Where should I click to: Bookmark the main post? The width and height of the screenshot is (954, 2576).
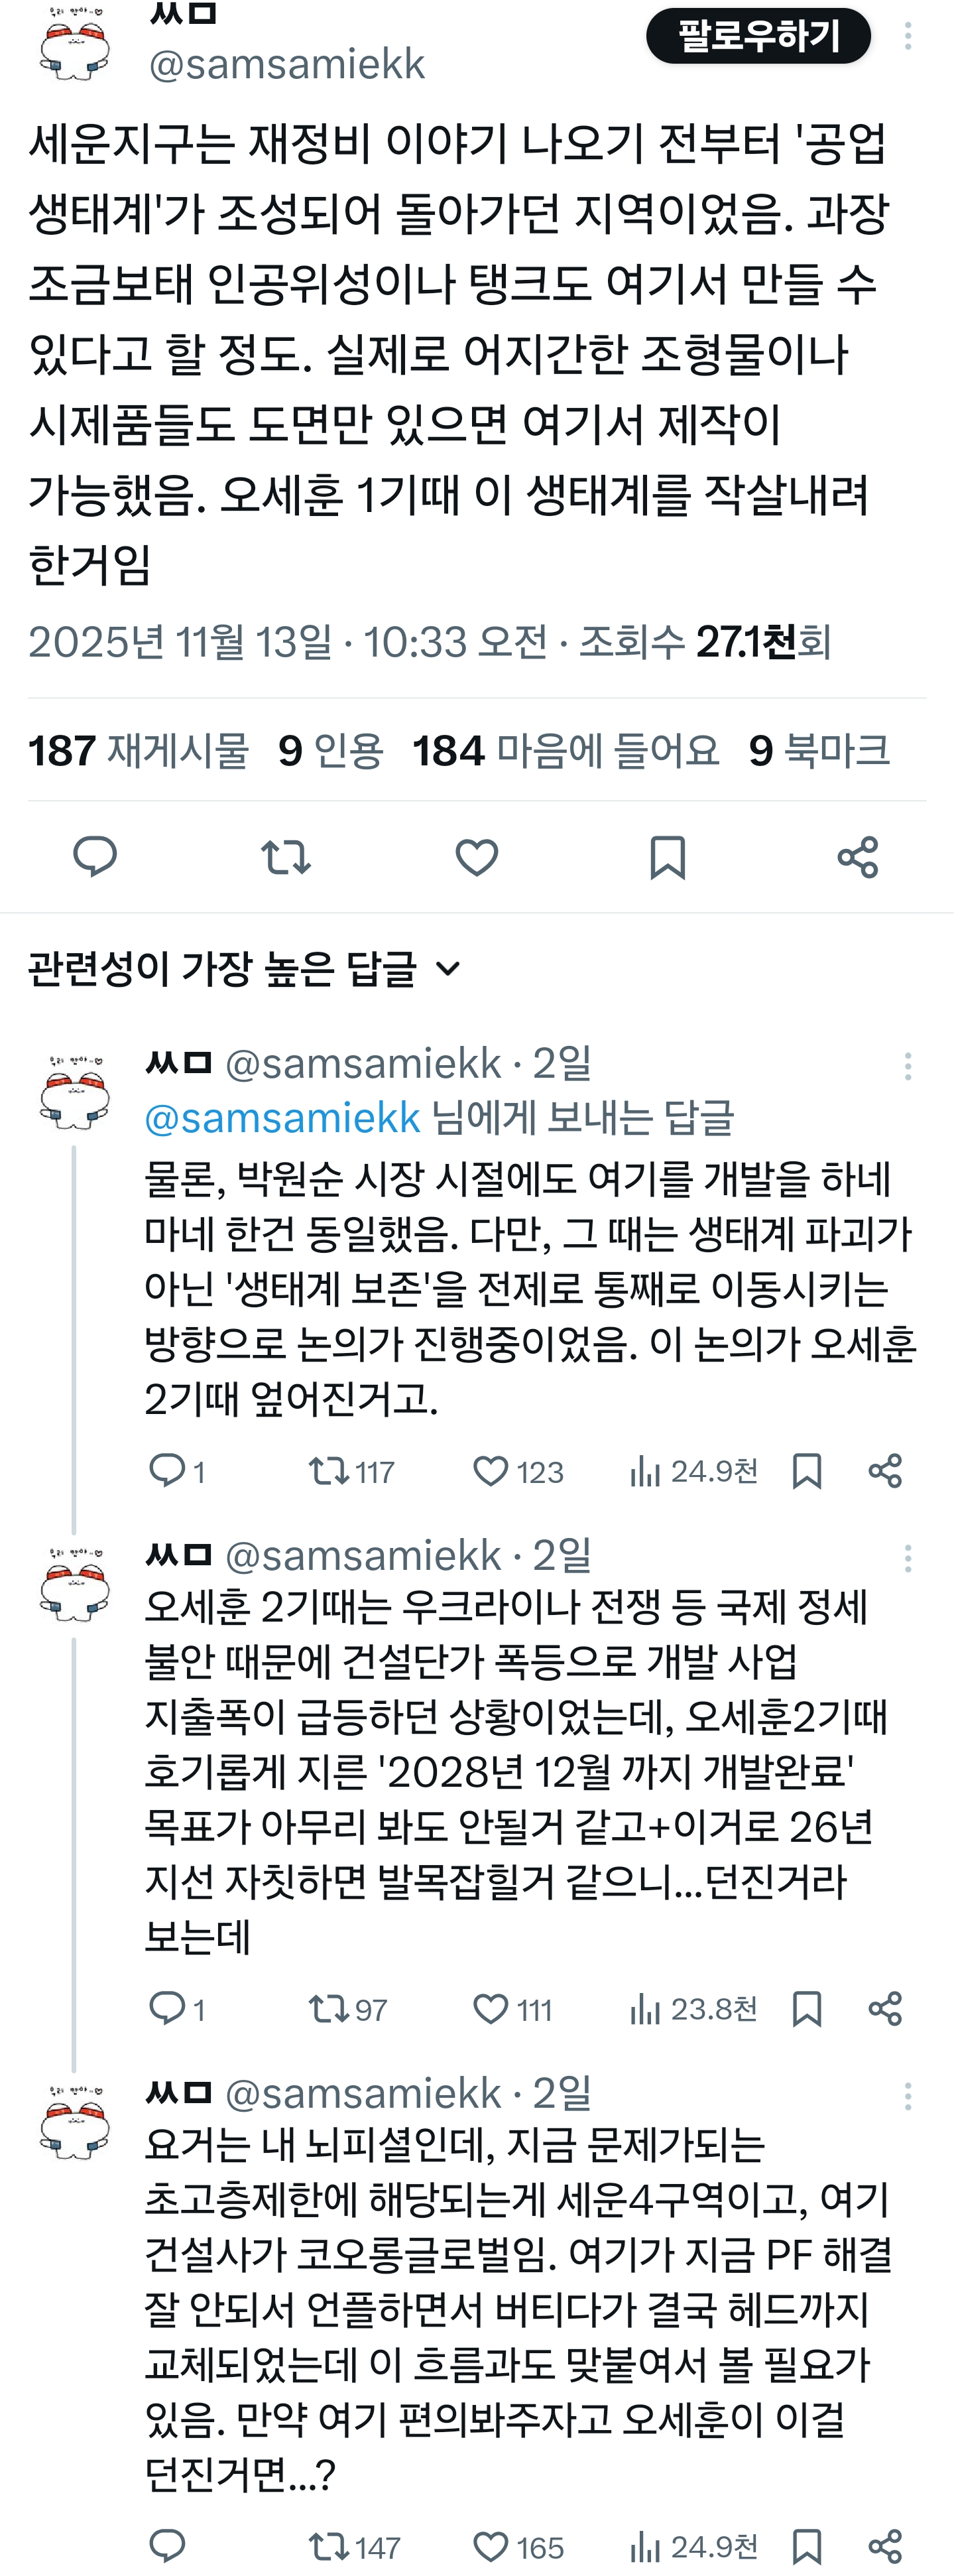pos(667,857)
